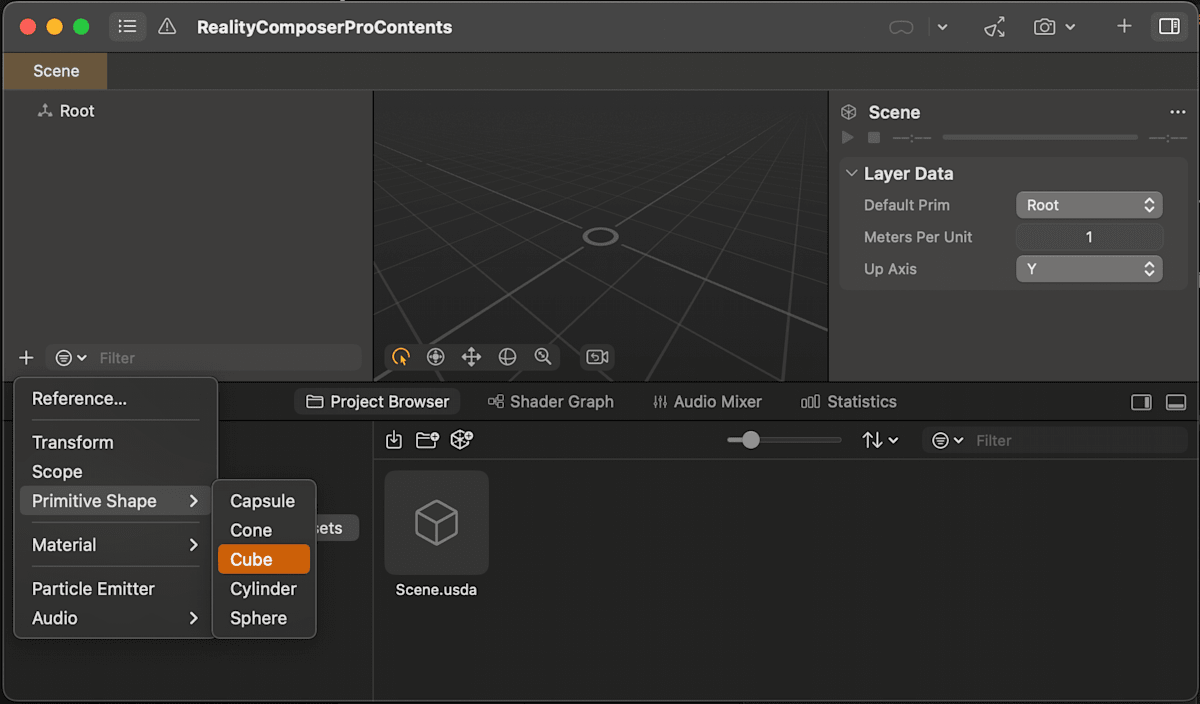Toggle the editor side panel layout button

1141,402
